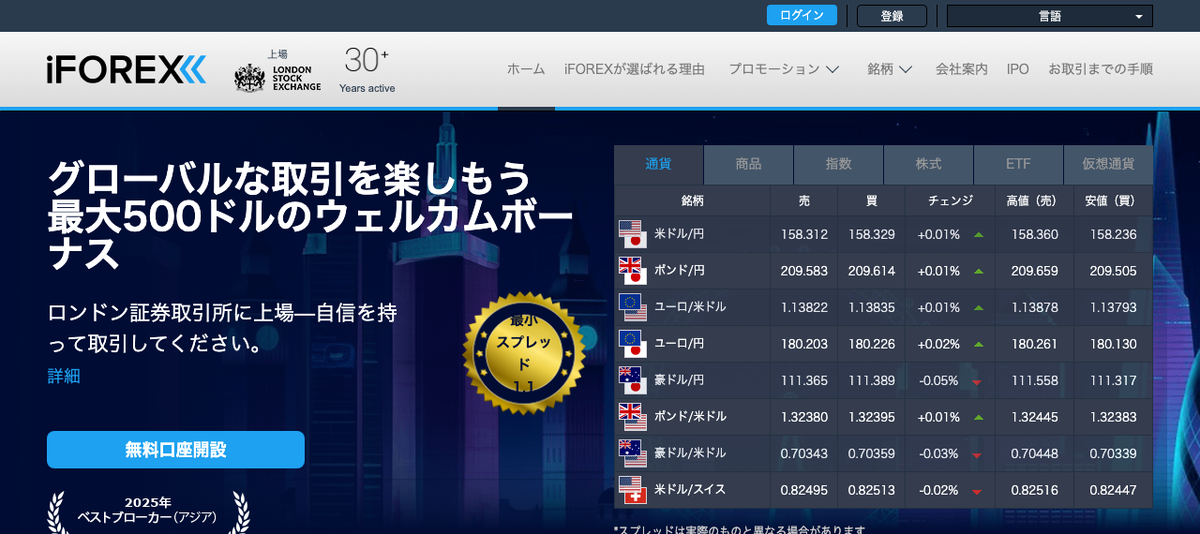The image size is (1200, 534).
Task: Click high value 0.82516
Action: click(1035, 490)
